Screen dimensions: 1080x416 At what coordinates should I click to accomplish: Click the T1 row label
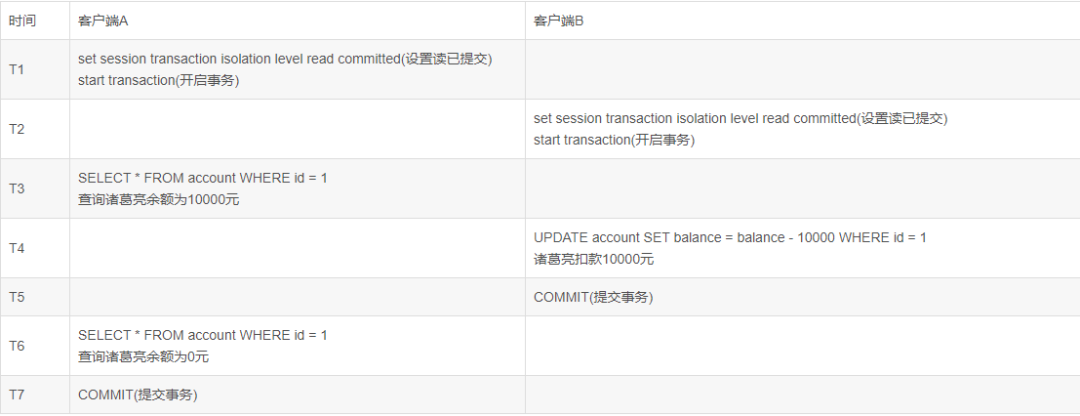coord(17,70)
